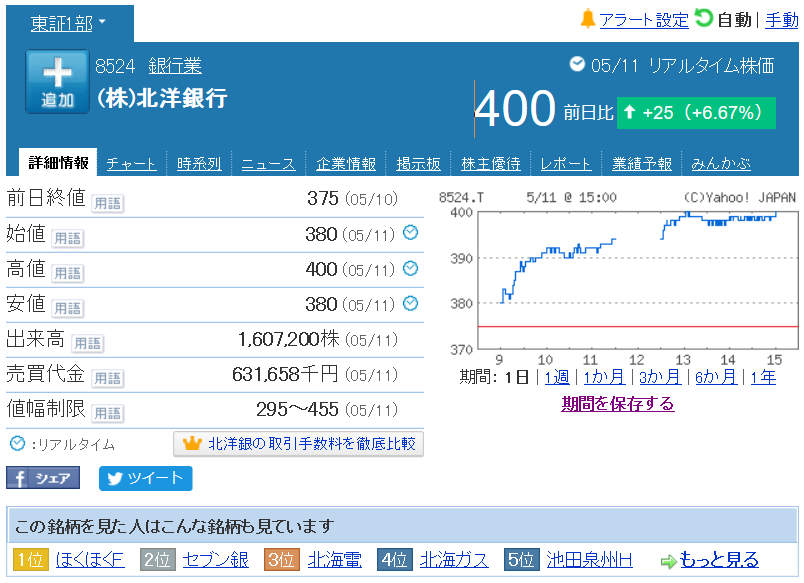
Task: Open the 池田泉州H stock link
Action: click(589, 559)
